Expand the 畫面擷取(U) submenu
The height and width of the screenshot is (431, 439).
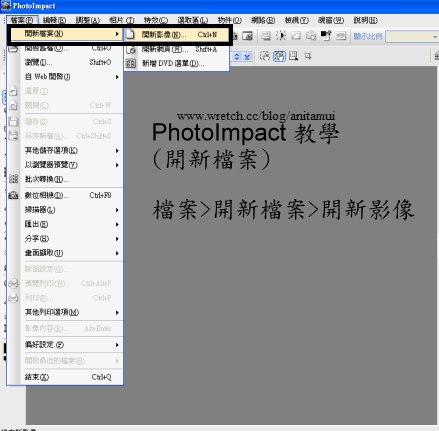click(x=65, y=253)
